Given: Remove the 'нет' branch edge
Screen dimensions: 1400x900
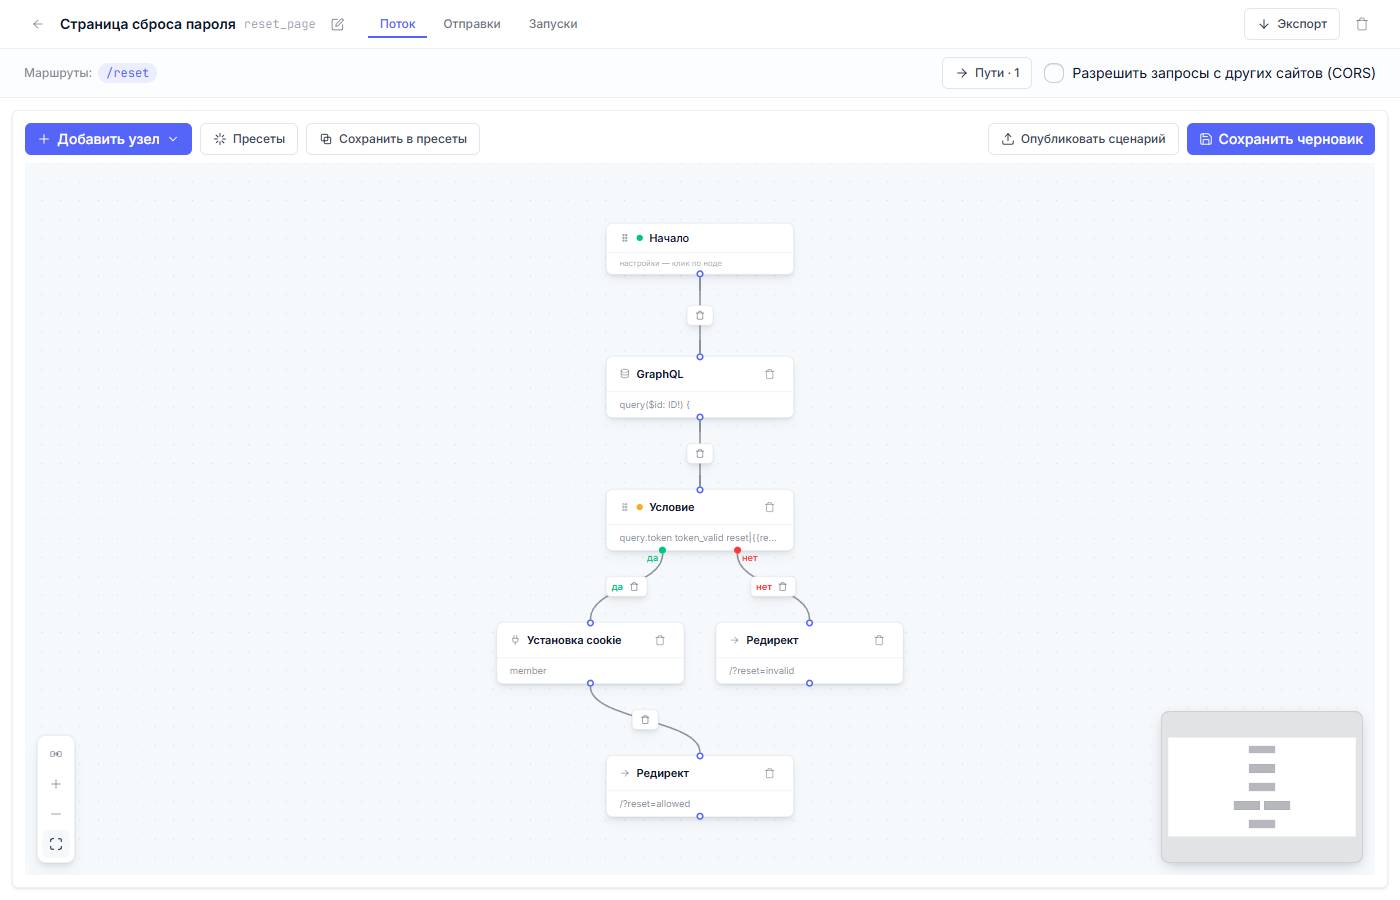Looking at the screenshot, I should coord(783,587).
